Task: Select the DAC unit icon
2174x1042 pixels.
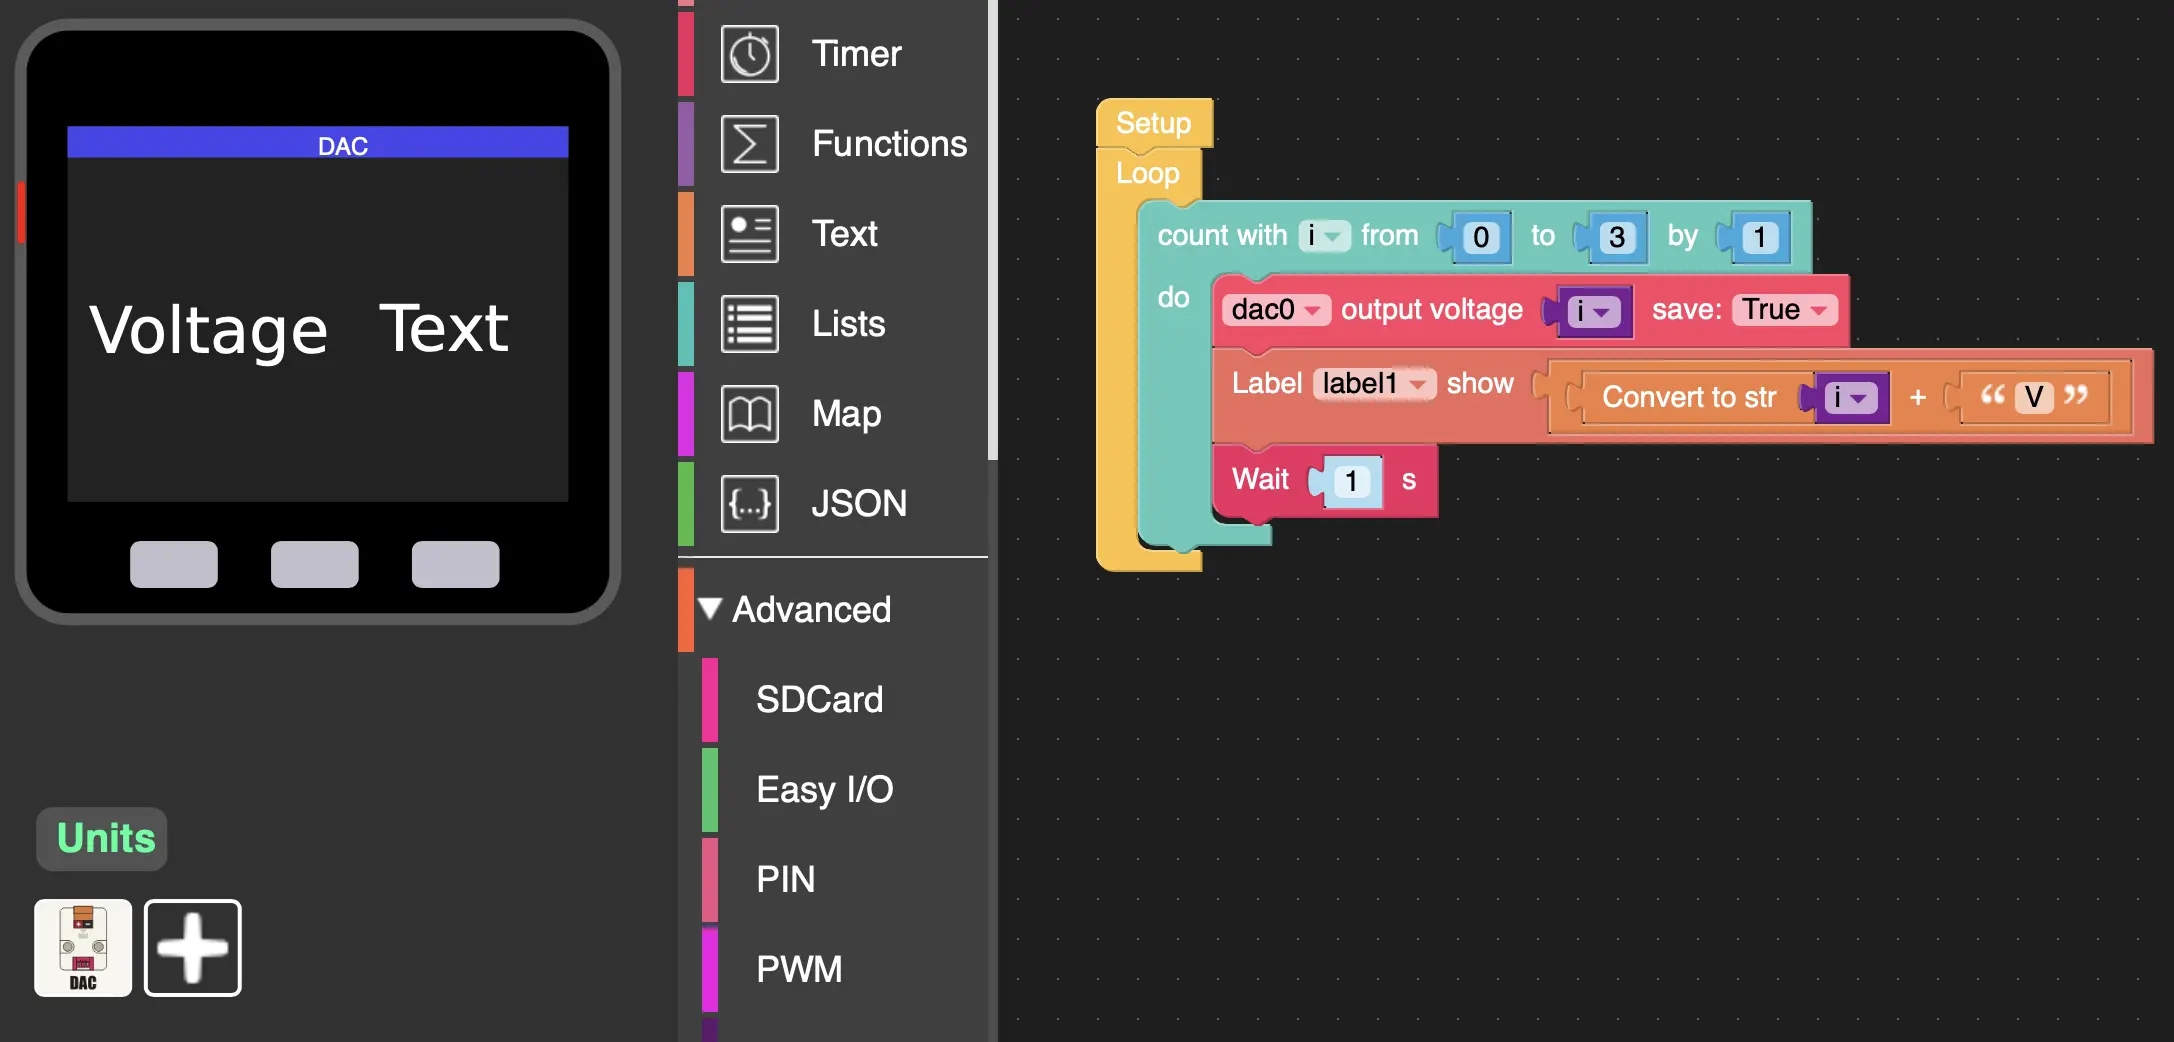Action: [x=83, y=947]
